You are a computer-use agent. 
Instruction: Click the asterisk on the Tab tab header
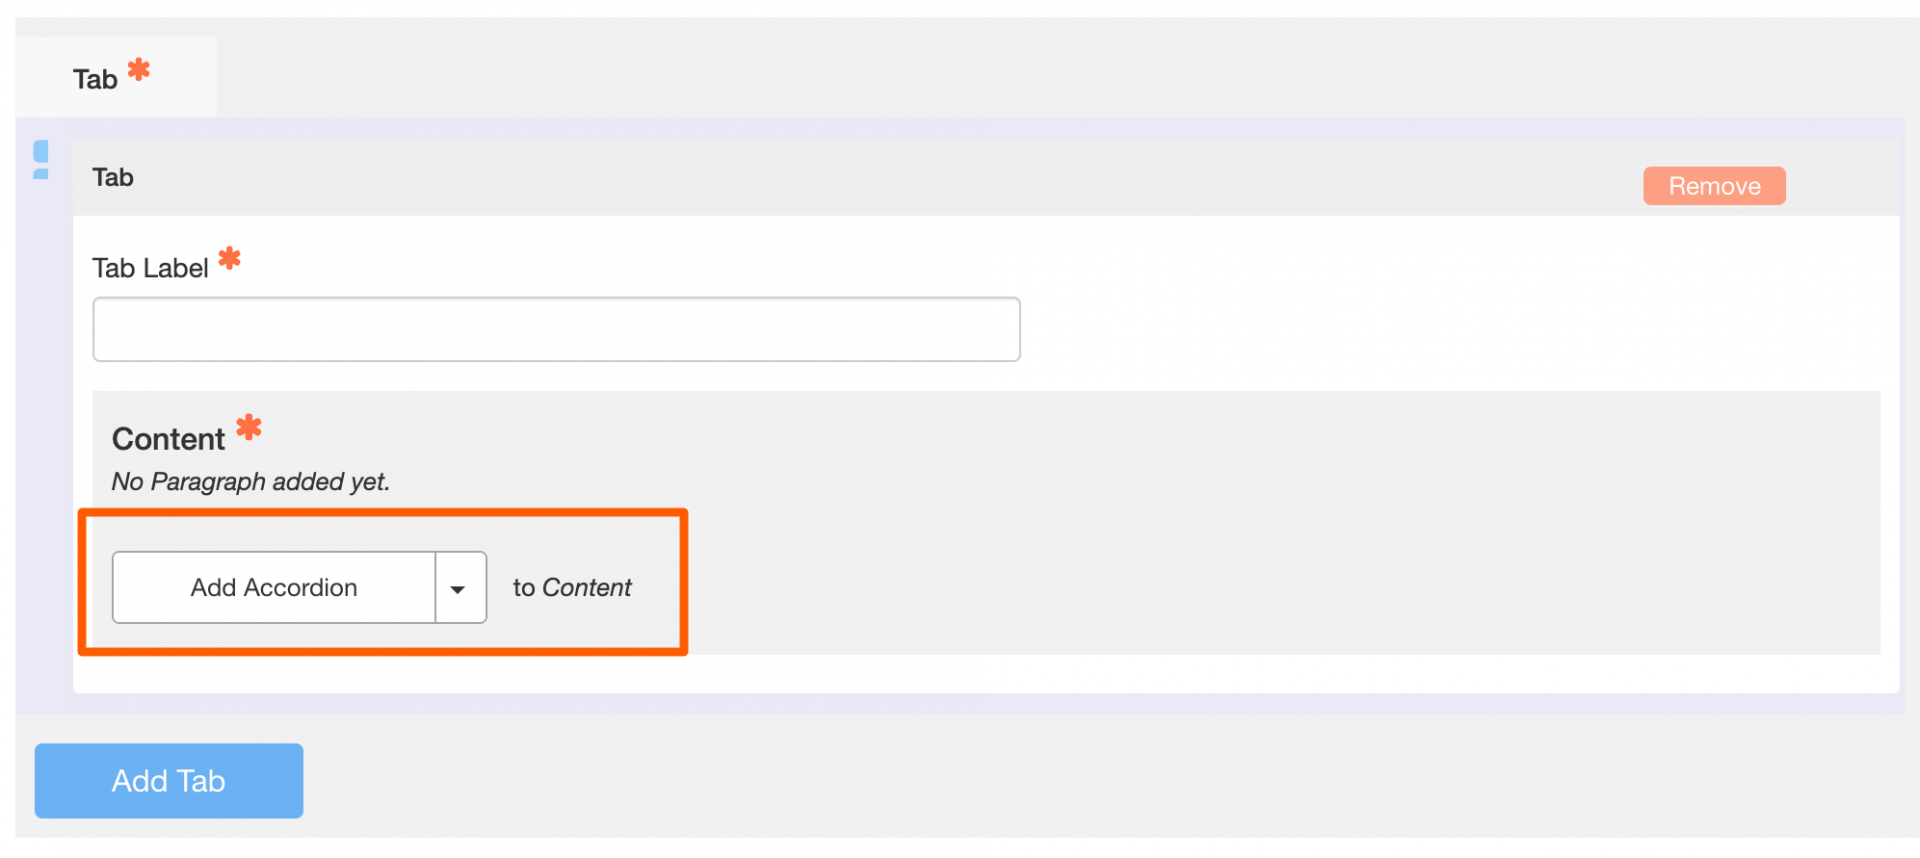(x=138, y=67)
